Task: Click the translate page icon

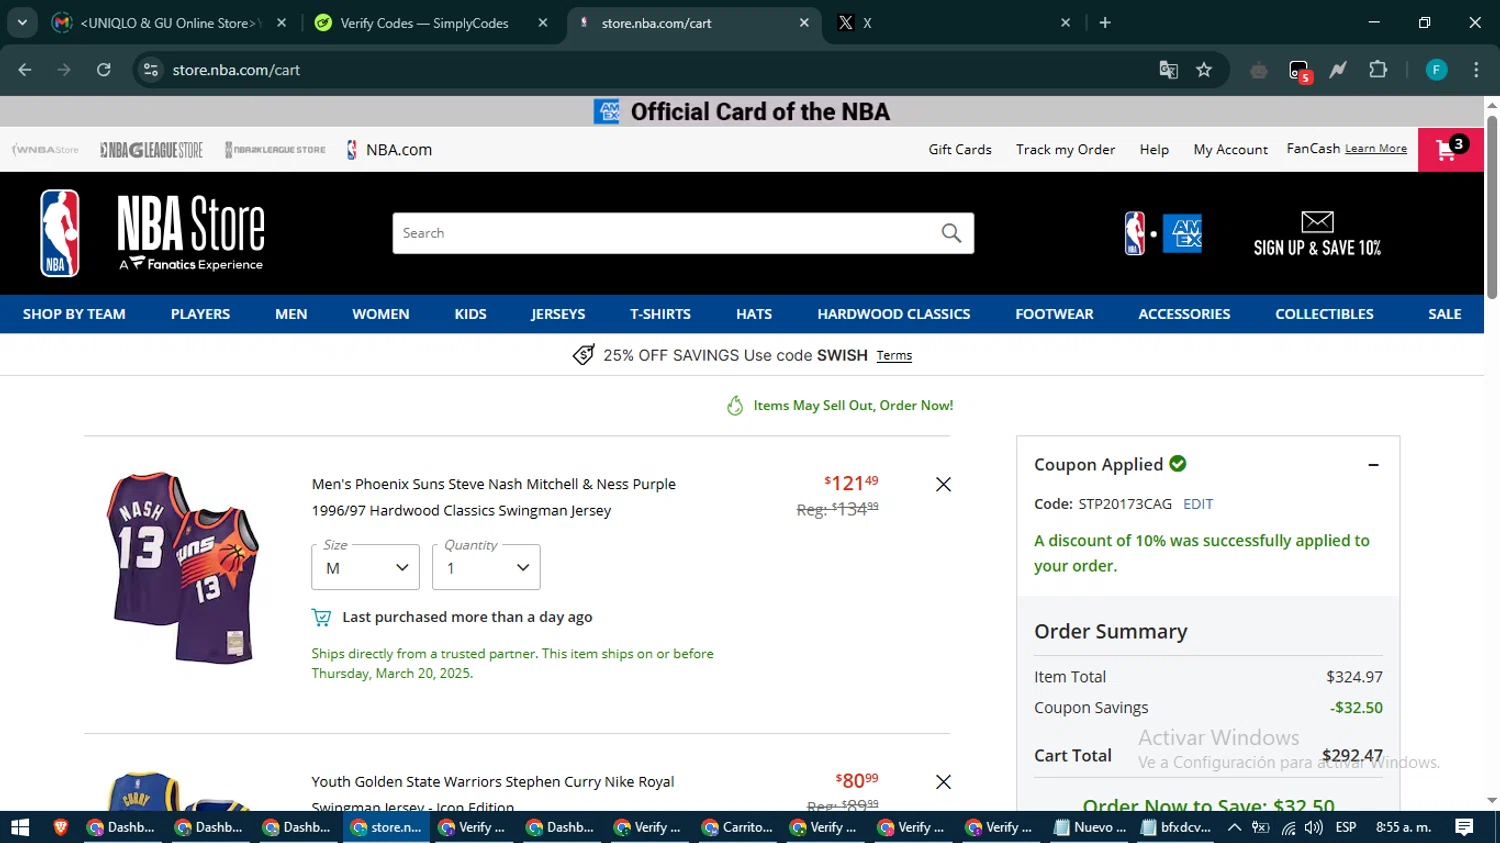Action: click(1168, 70)
